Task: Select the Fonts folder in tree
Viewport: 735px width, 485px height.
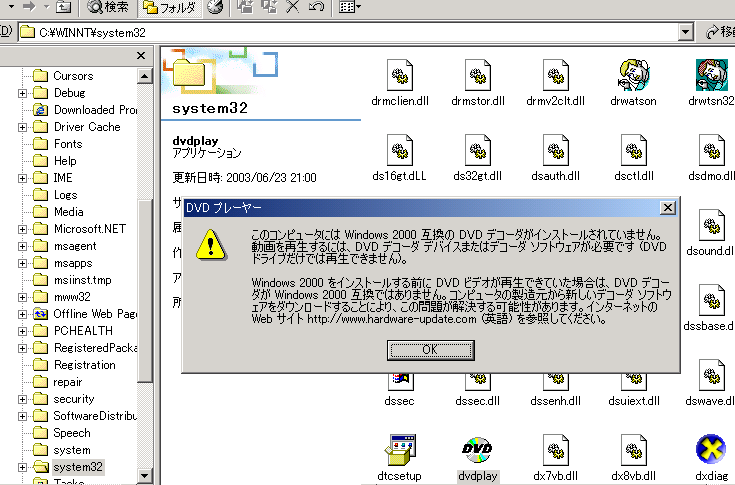Action: (x=58, y=144)
